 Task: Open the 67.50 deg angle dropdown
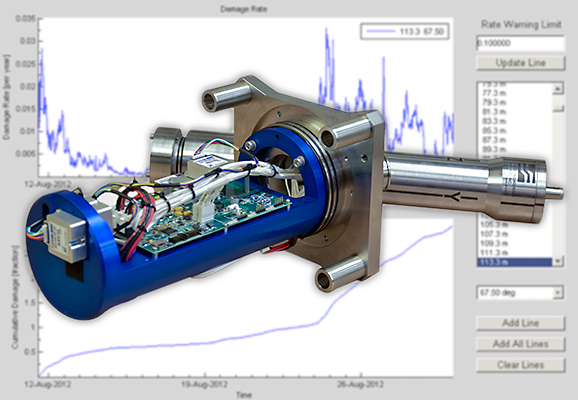click(520, 293)
